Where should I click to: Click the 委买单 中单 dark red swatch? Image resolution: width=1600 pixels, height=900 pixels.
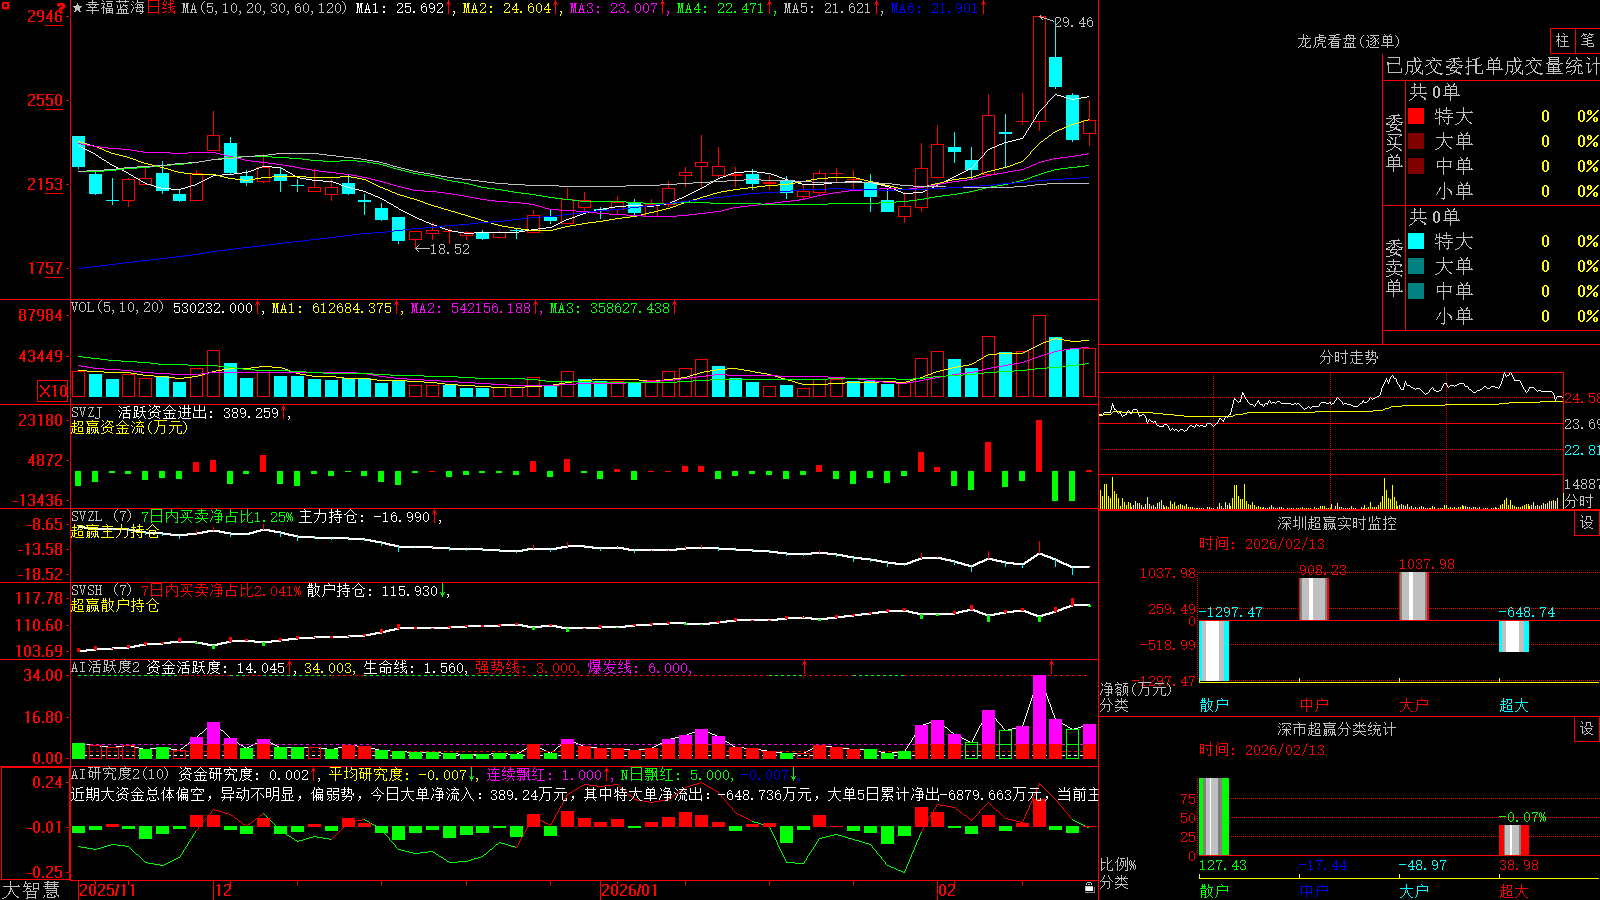1416,166
